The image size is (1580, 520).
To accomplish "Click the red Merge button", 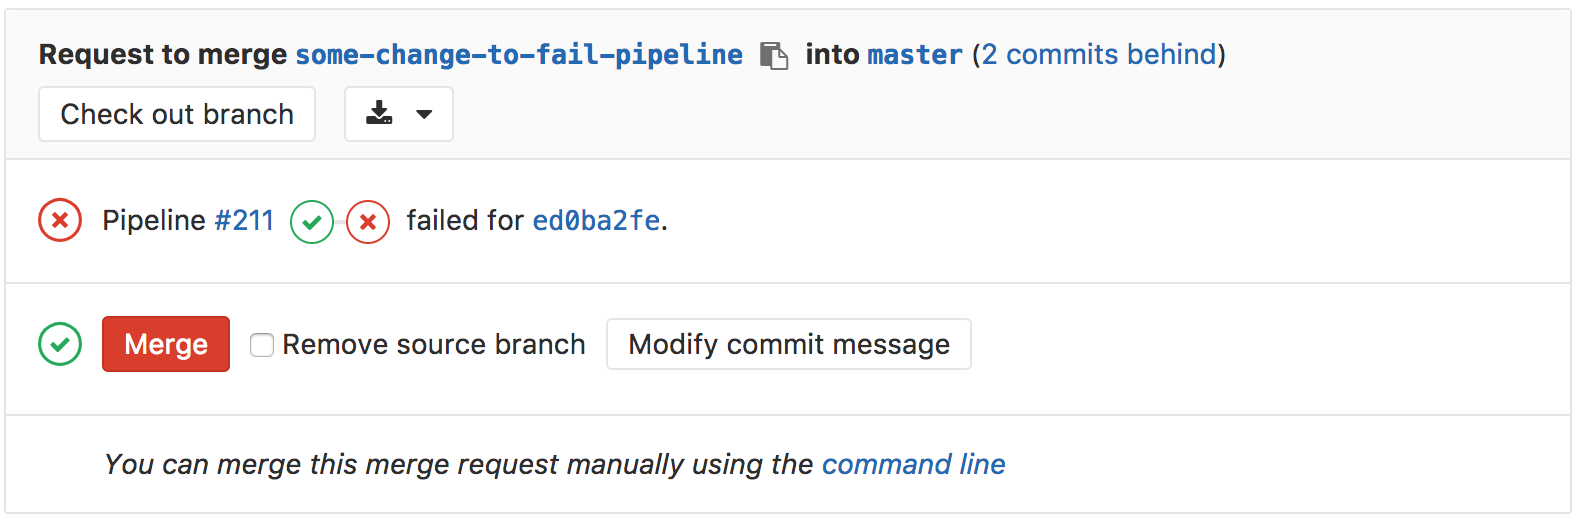I will (x=166, y=344).
